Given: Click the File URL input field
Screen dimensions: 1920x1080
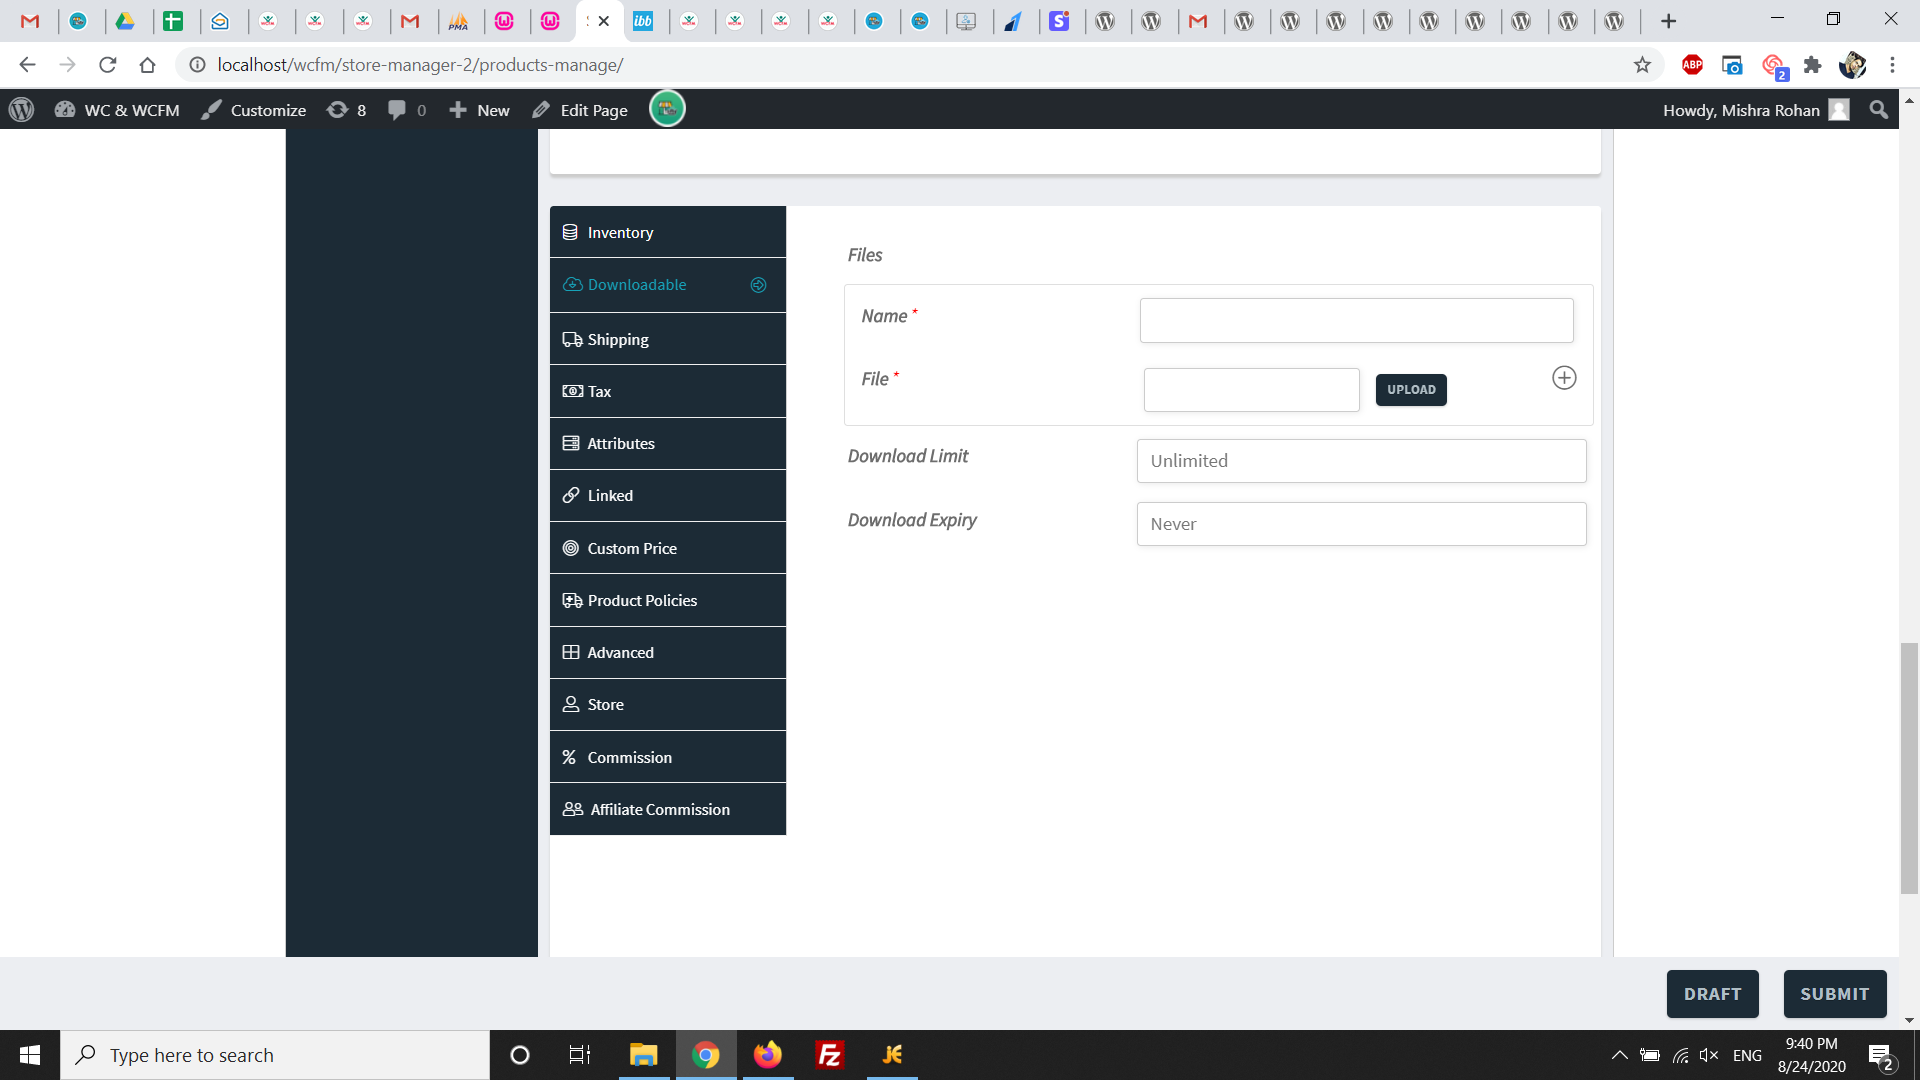Looking at the screenshot, I should pyautogui.click(x=1251, y=390).
